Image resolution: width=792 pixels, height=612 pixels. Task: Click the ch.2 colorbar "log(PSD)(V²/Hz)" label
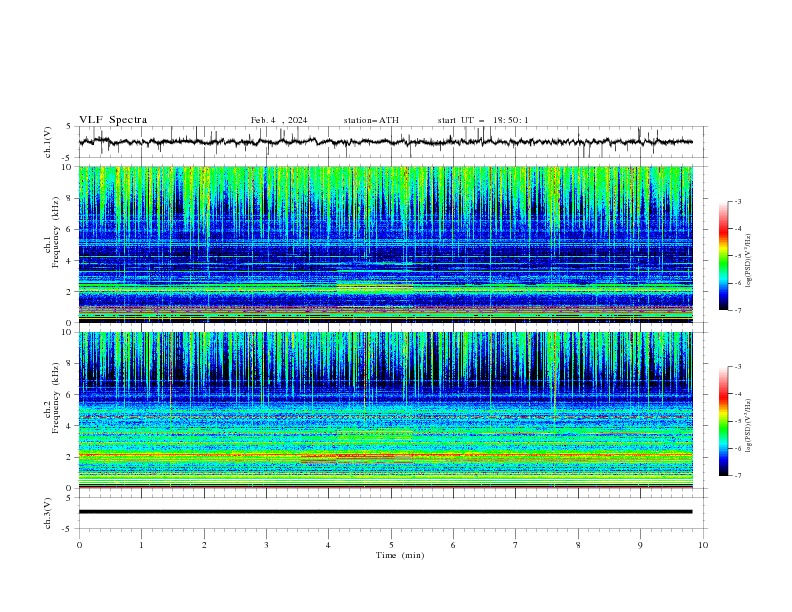coord(749,425)
